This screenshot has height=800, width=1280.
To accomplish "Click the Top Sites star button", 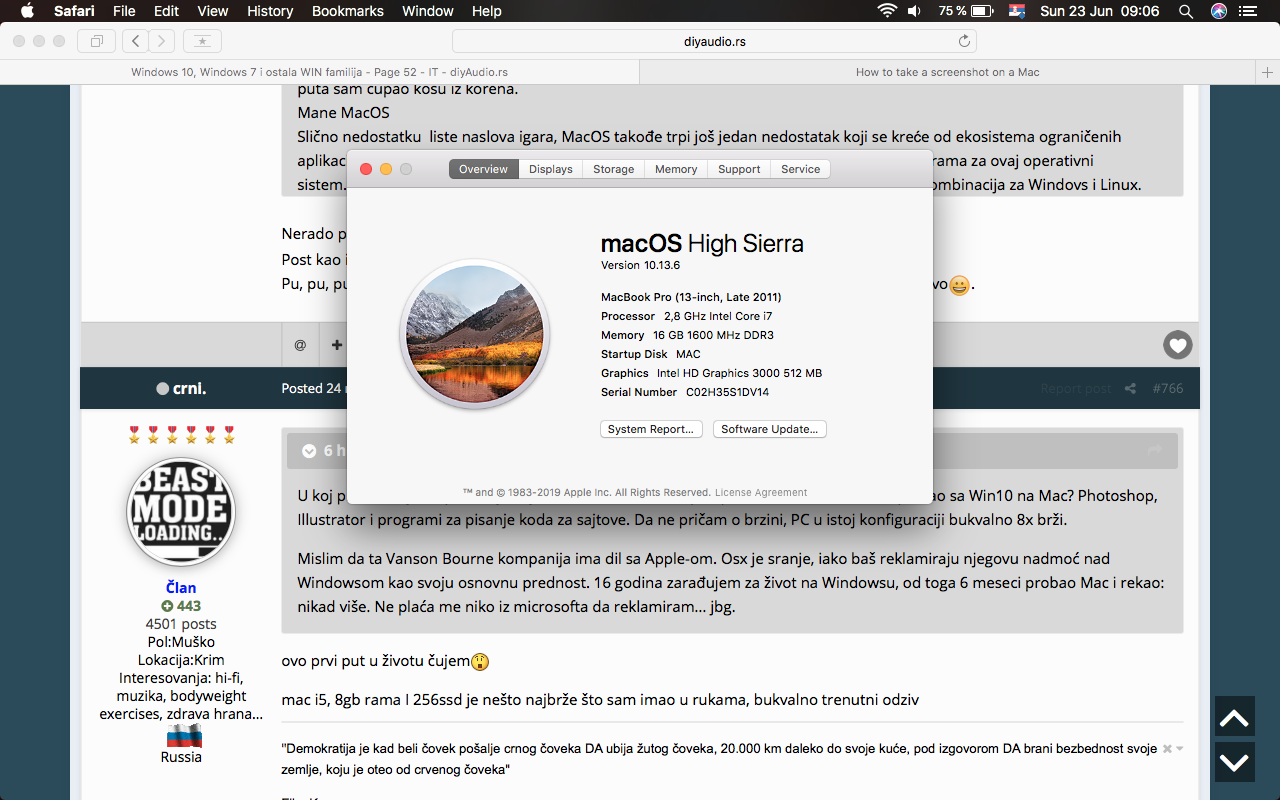I will (203, 41).
